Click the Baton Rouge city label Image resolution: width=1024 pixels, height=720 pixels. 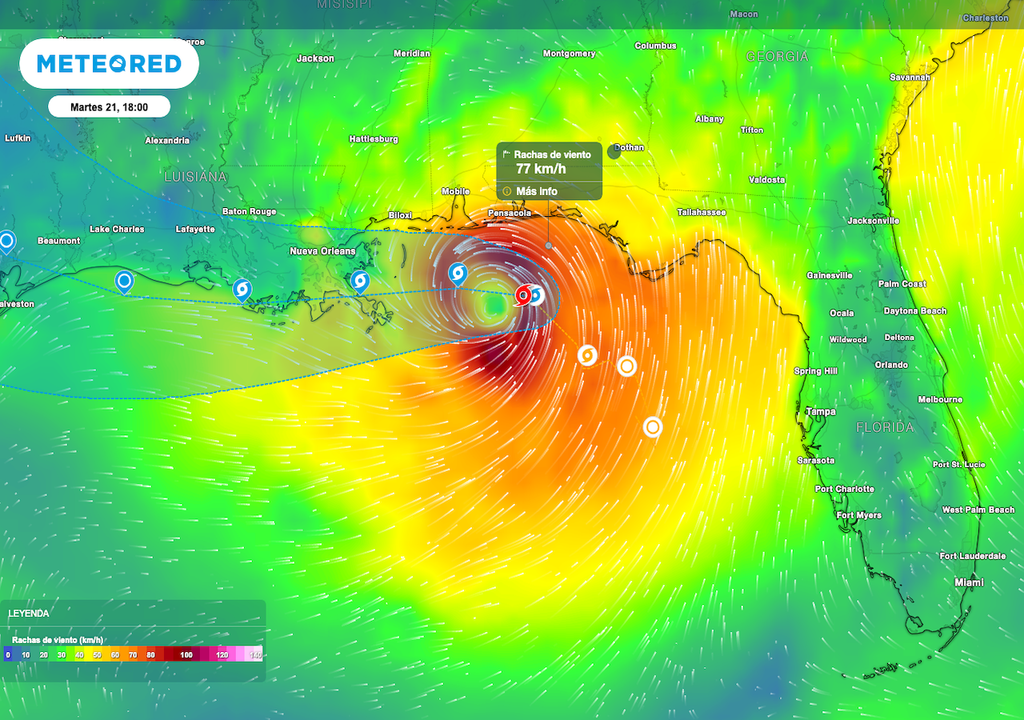pyautogui.click(x=249, y=212)
